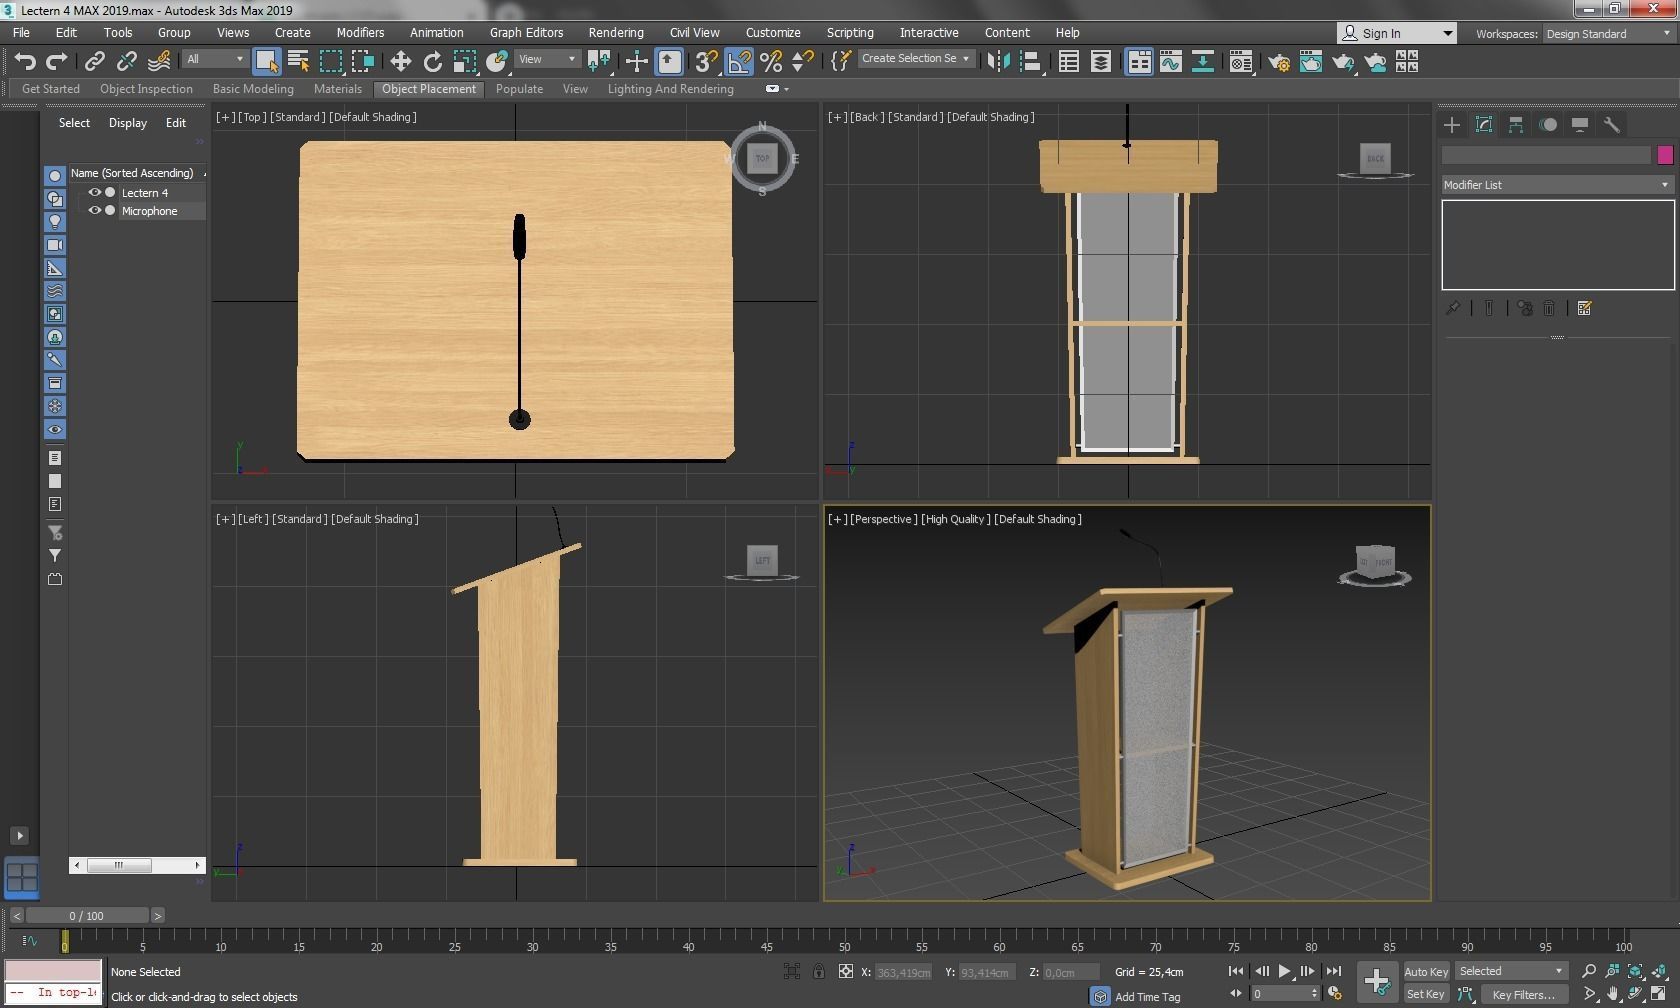
Task: Click Add Time Tag
Action: 1147,997
